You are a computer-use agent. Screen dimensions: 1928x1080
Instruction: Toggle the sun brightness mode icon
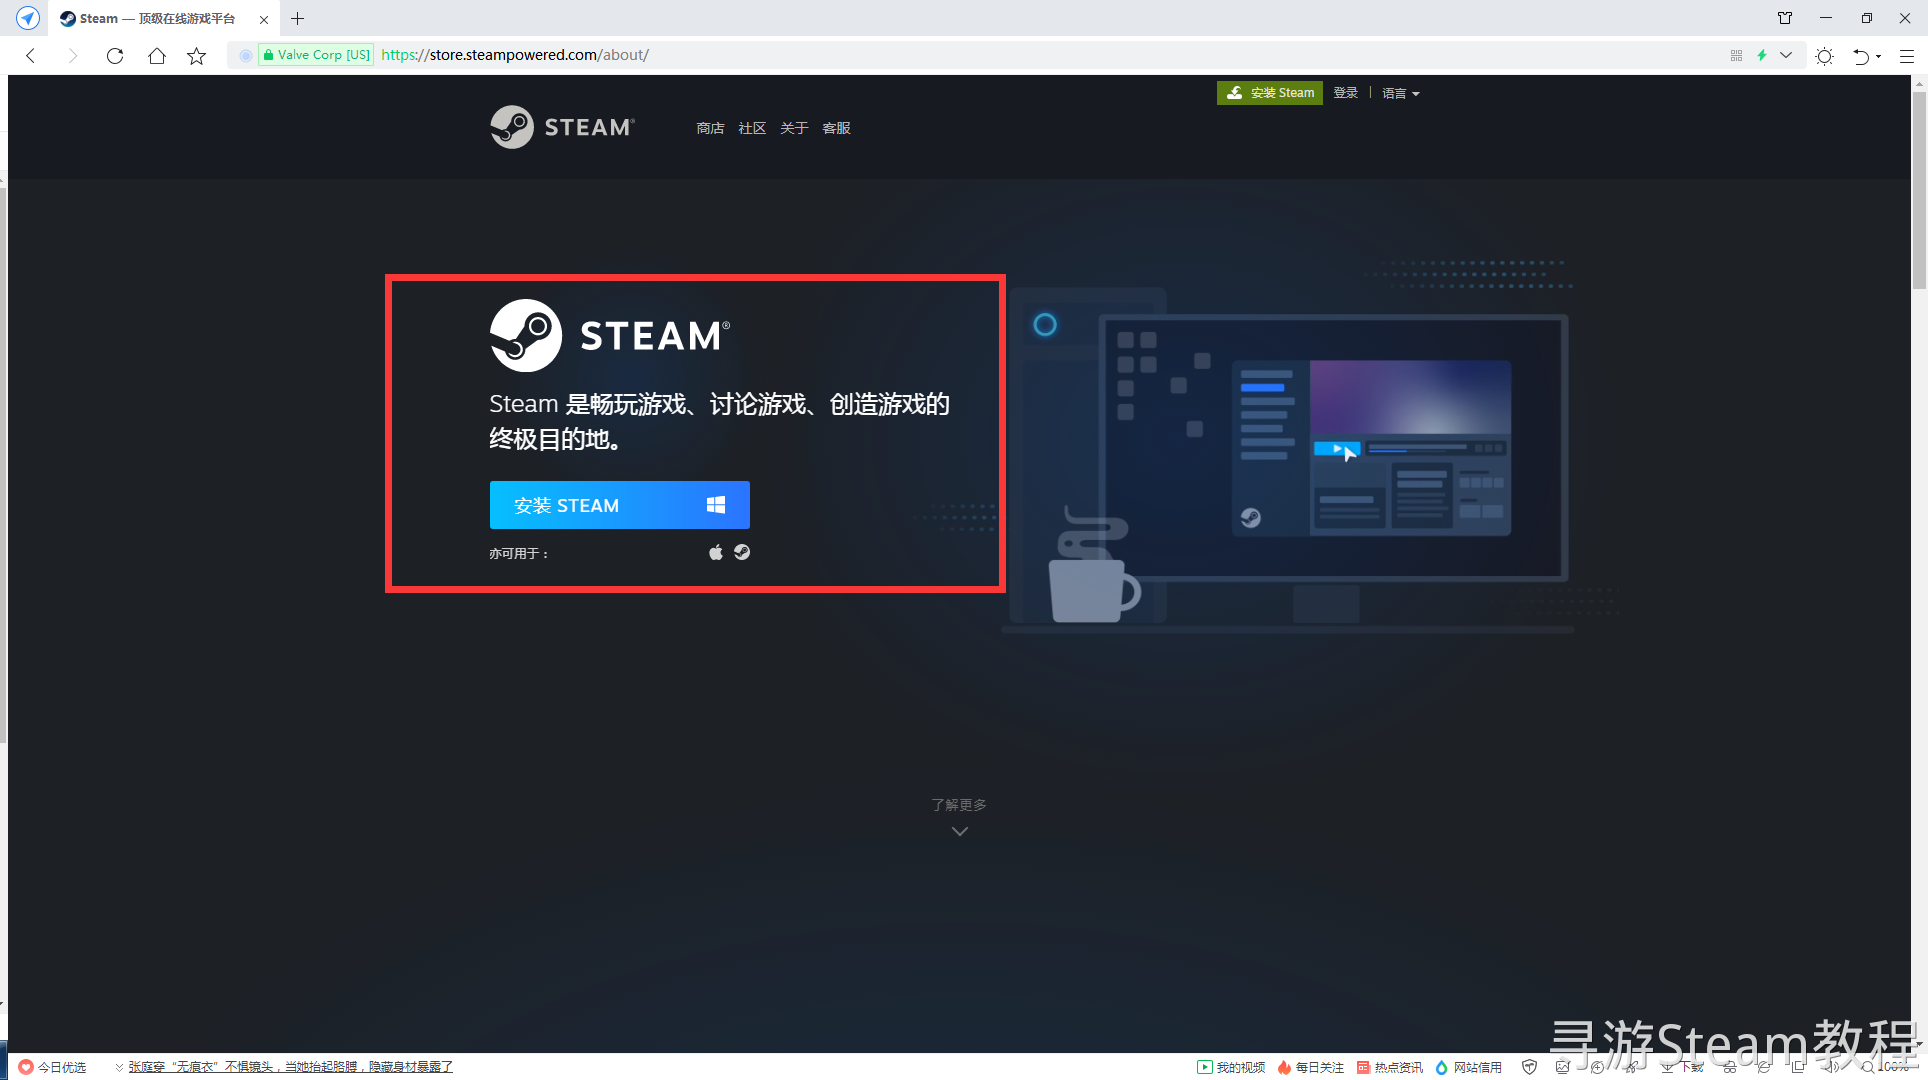point(1824,56)
